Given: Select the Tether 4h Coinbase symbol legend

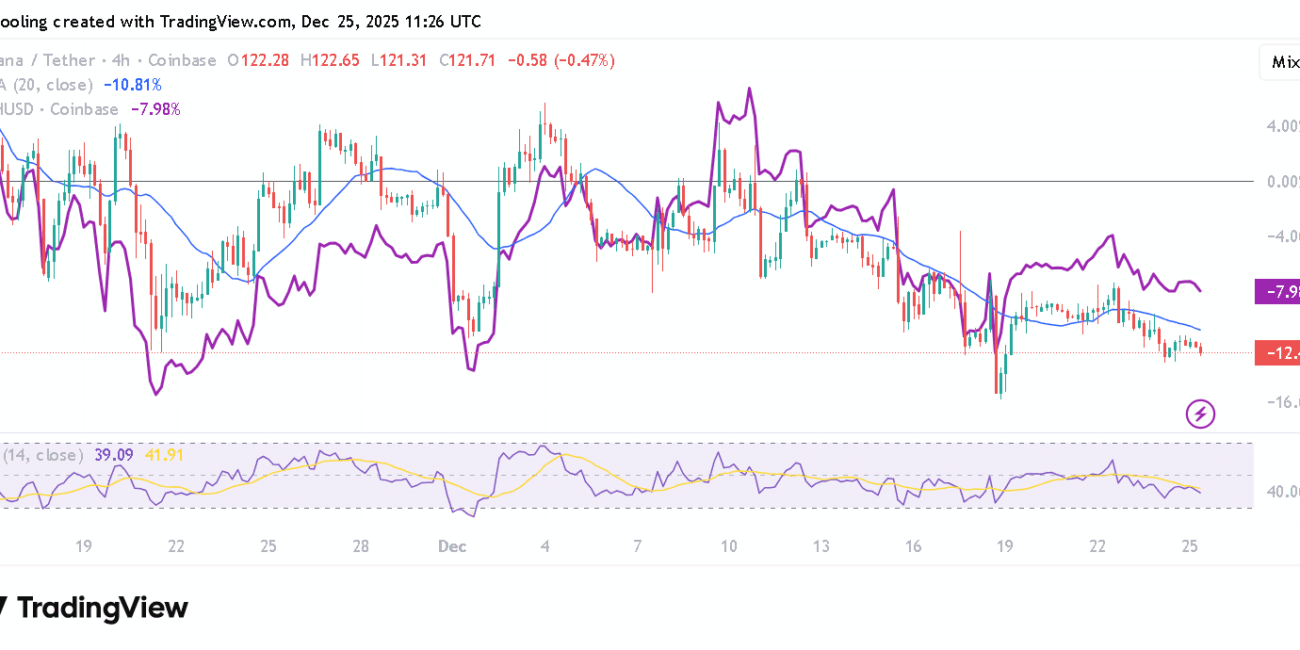Looking at the screenshot, I should (110, 60).
